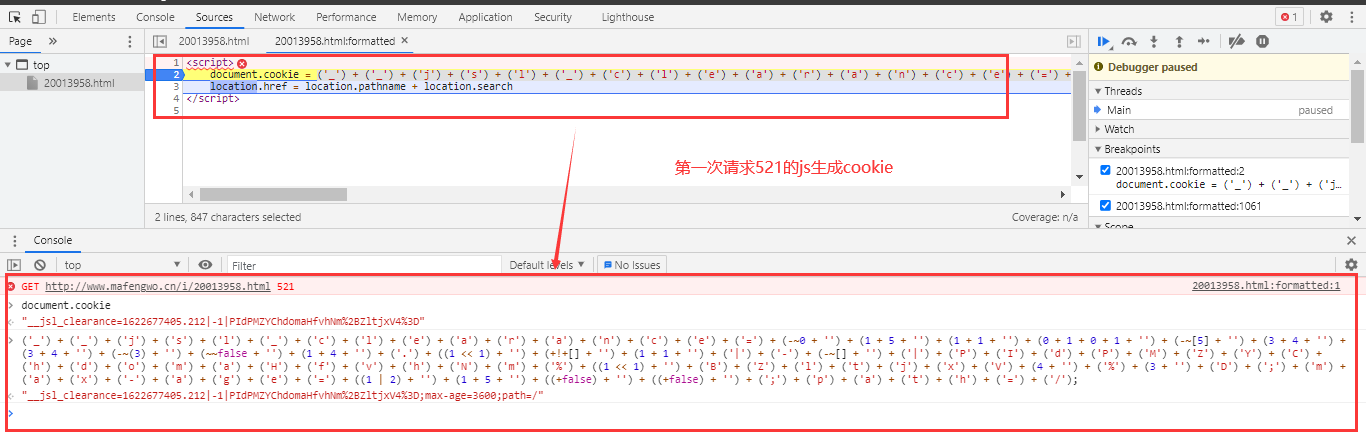Click the Coverage: n/a status text

tap(1045, 216)
